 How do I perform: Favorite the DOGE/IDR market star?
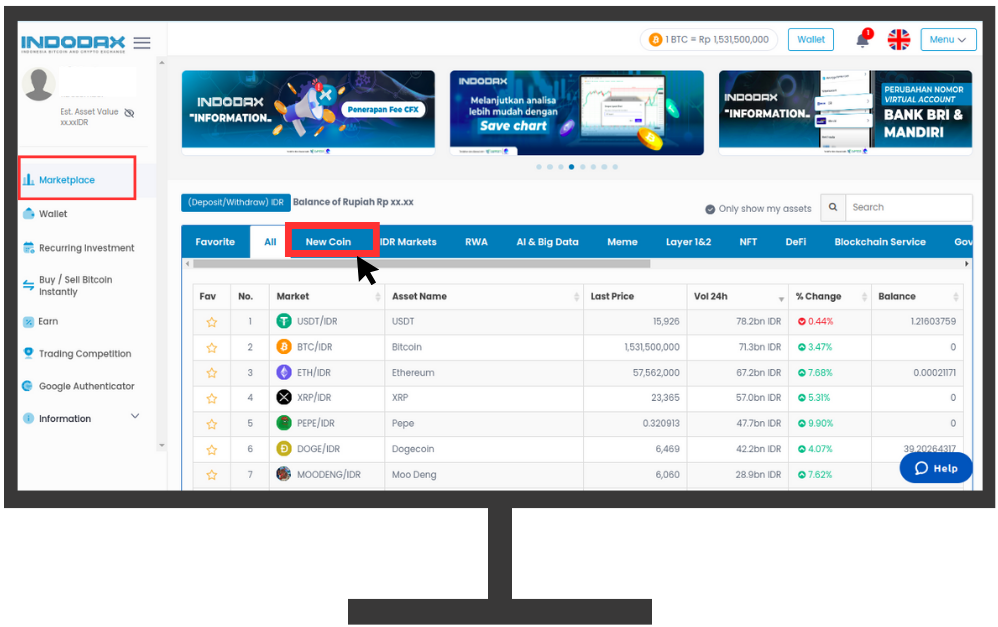pyautogui.click(x=212, y=449)
